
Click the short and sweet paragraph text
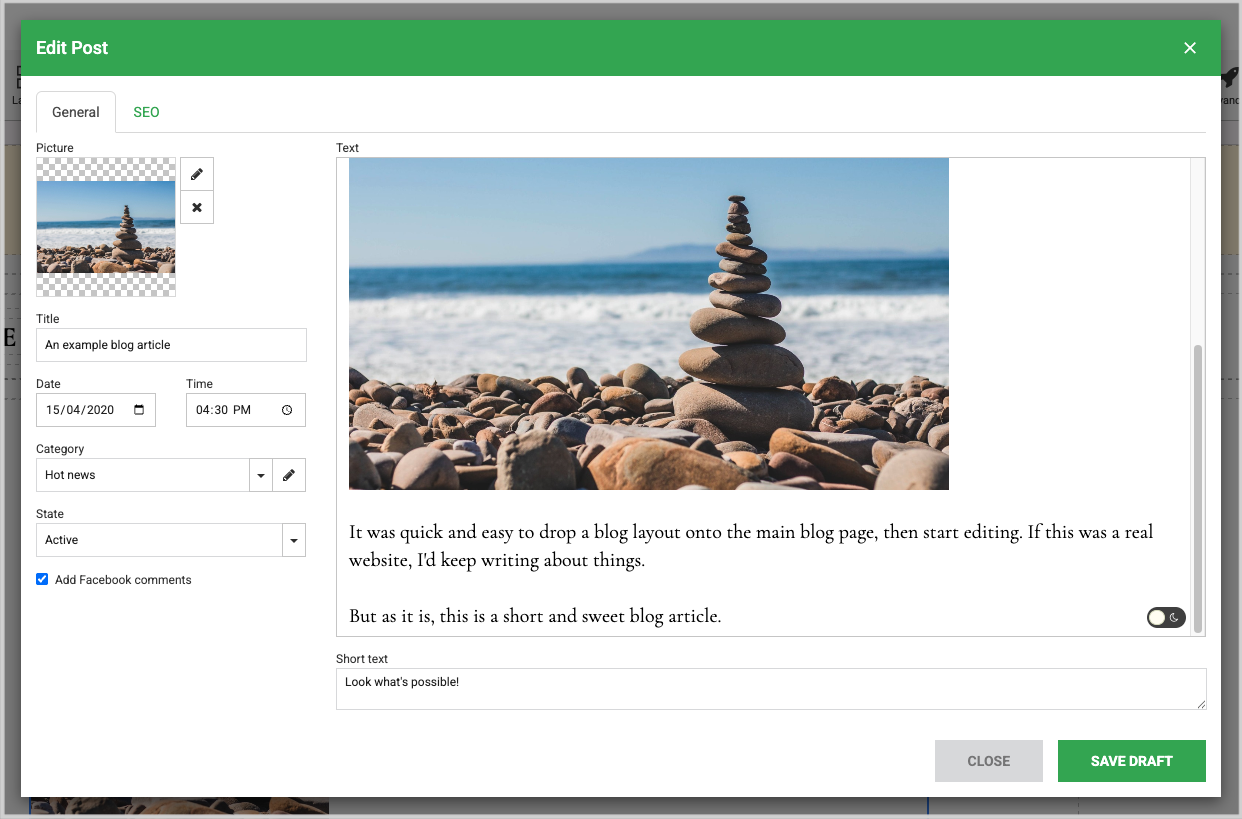[x=535, y=616]
